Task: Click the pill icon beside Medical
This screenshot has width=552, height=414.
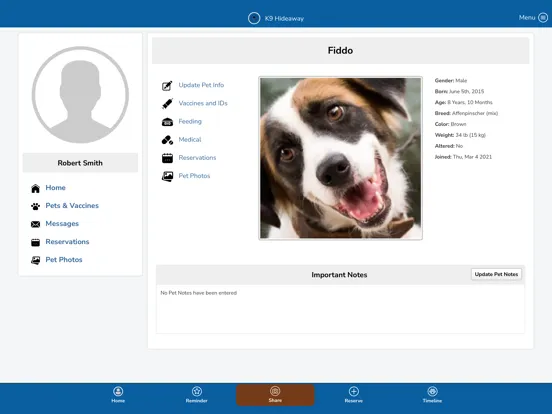Action: (x=167, y=140)
